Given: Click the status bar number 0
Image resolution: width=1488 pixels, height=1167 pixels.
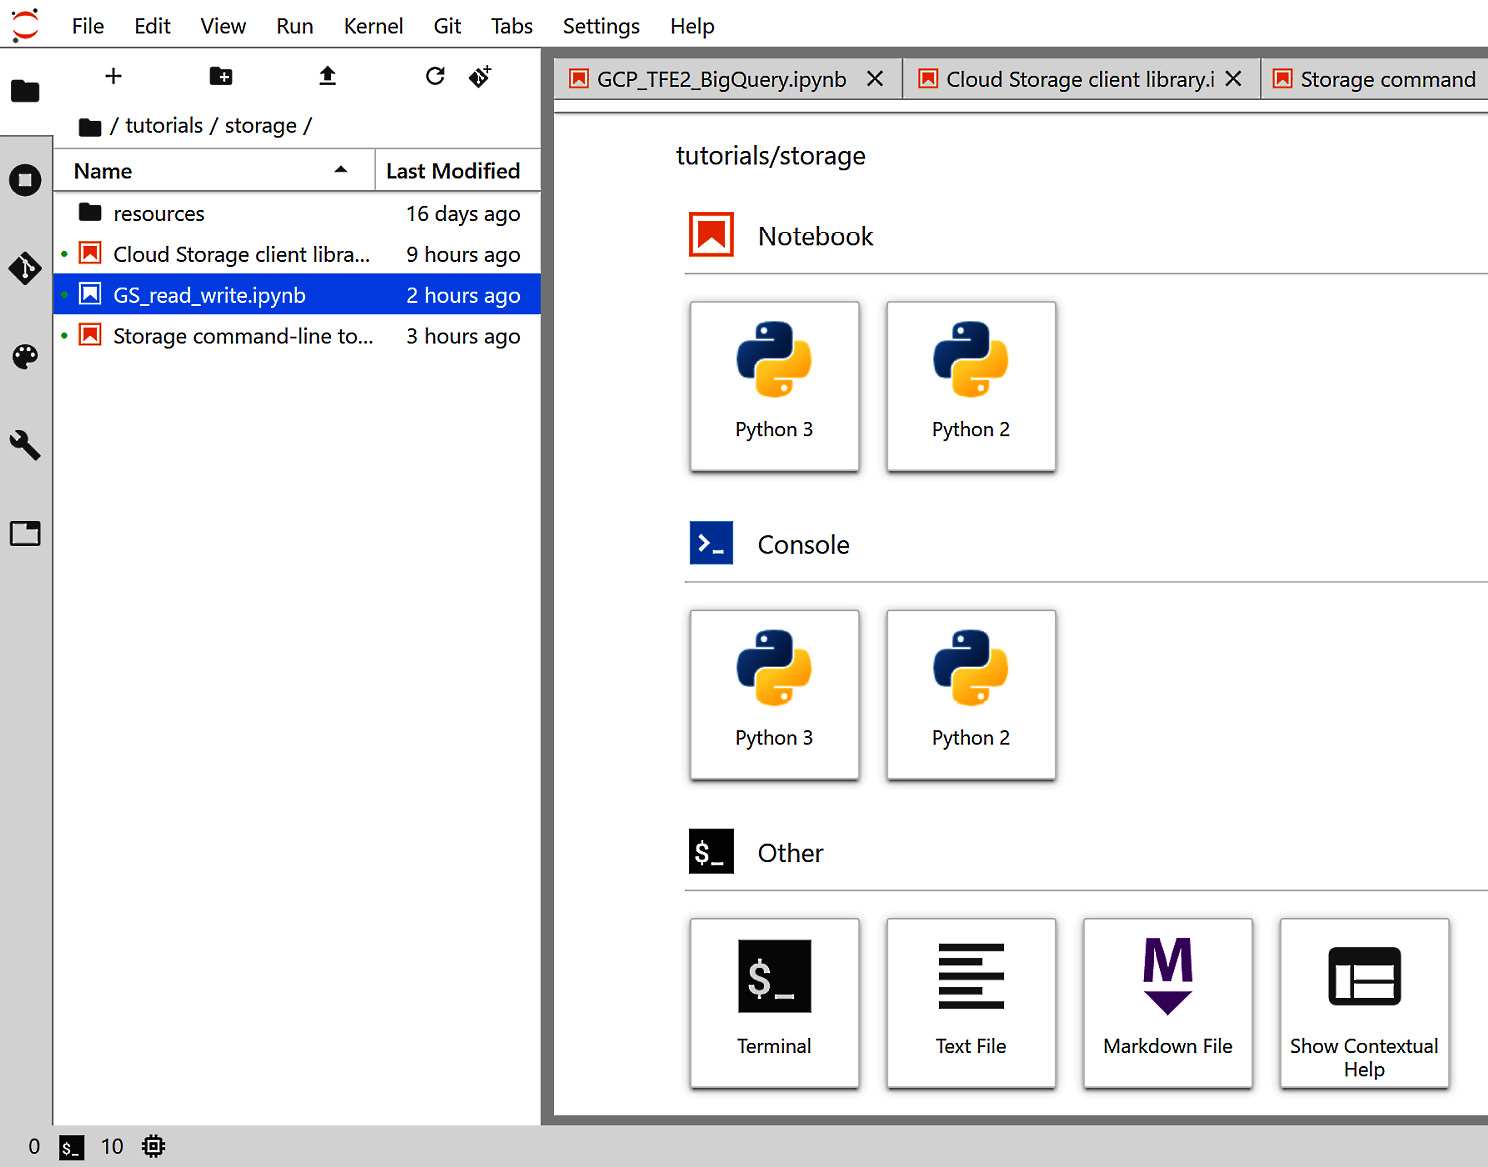Looking at the screenshot, I should (x=34, y=1146).
